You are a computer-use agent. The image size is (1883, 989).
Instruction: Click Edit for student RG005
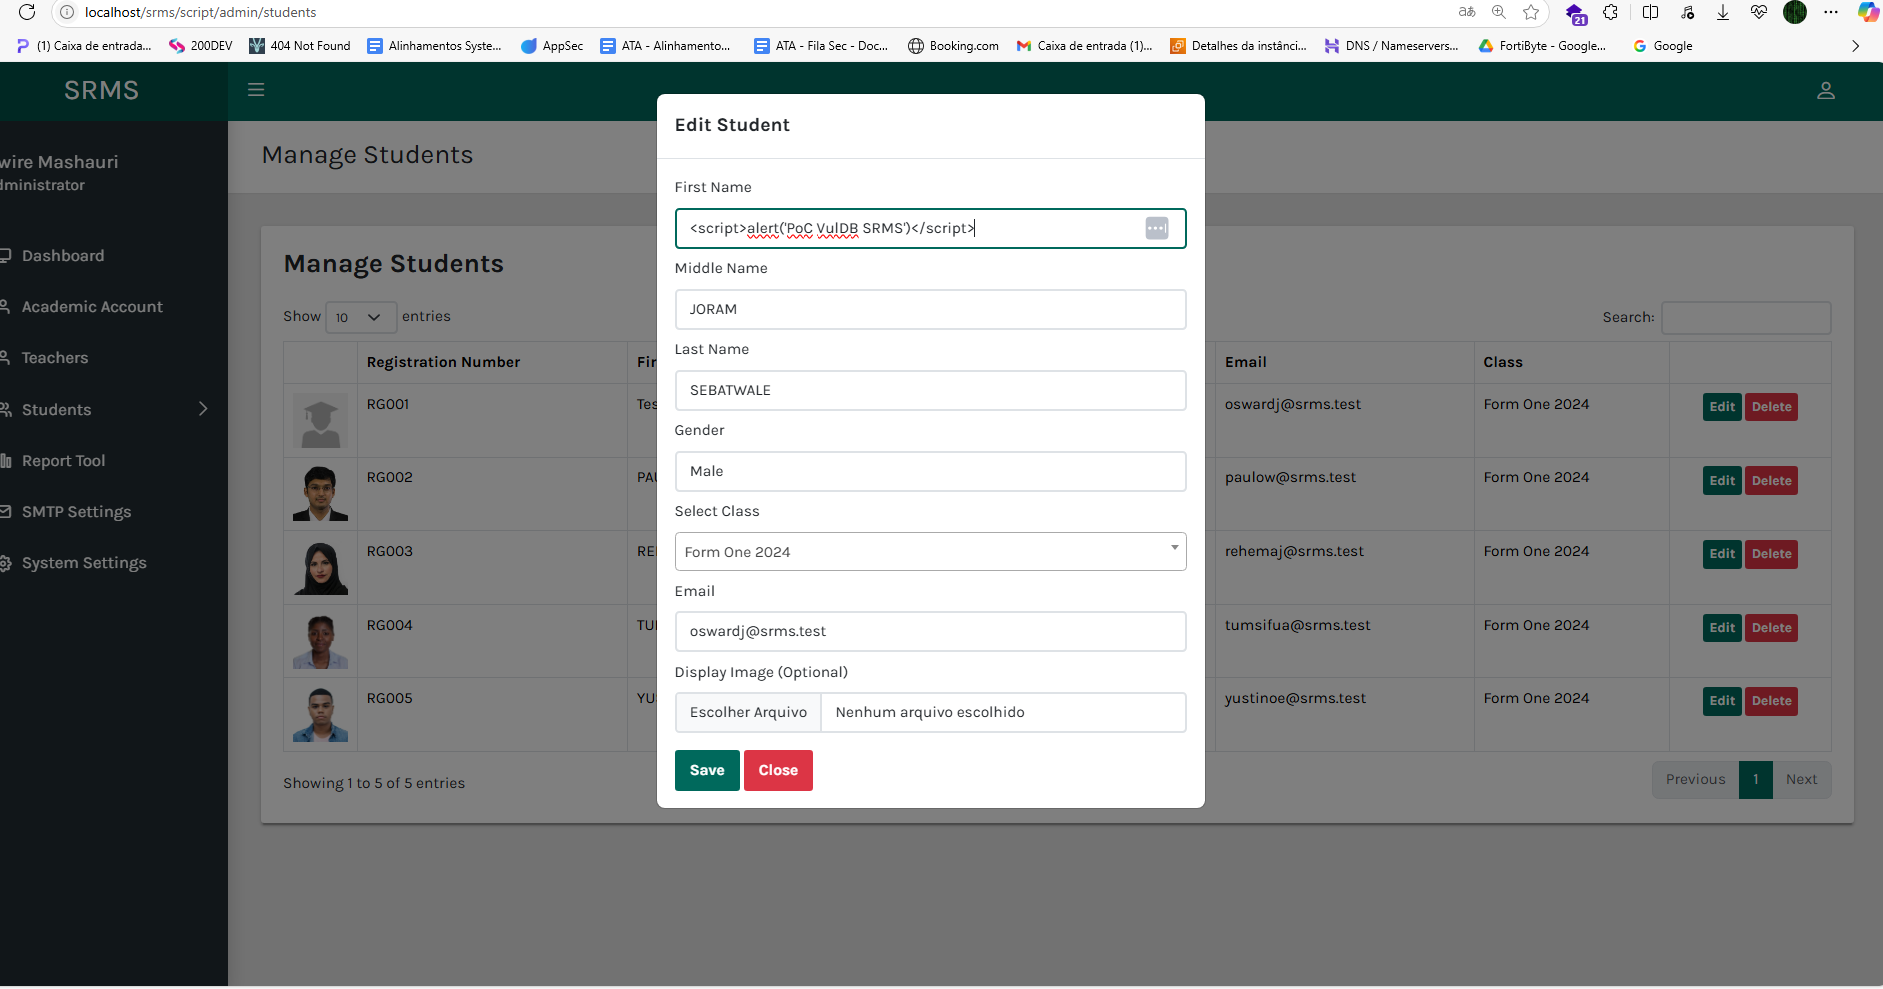(x=1722, y=701)
